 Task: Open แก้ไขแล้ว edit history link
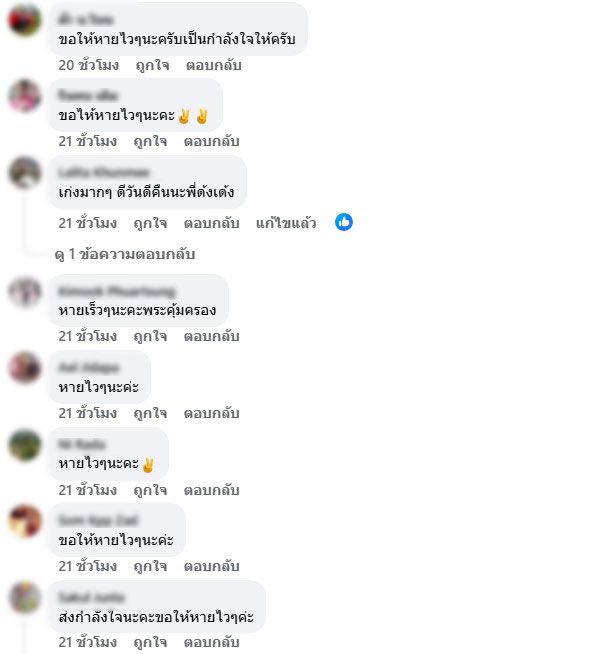(286, 223)
